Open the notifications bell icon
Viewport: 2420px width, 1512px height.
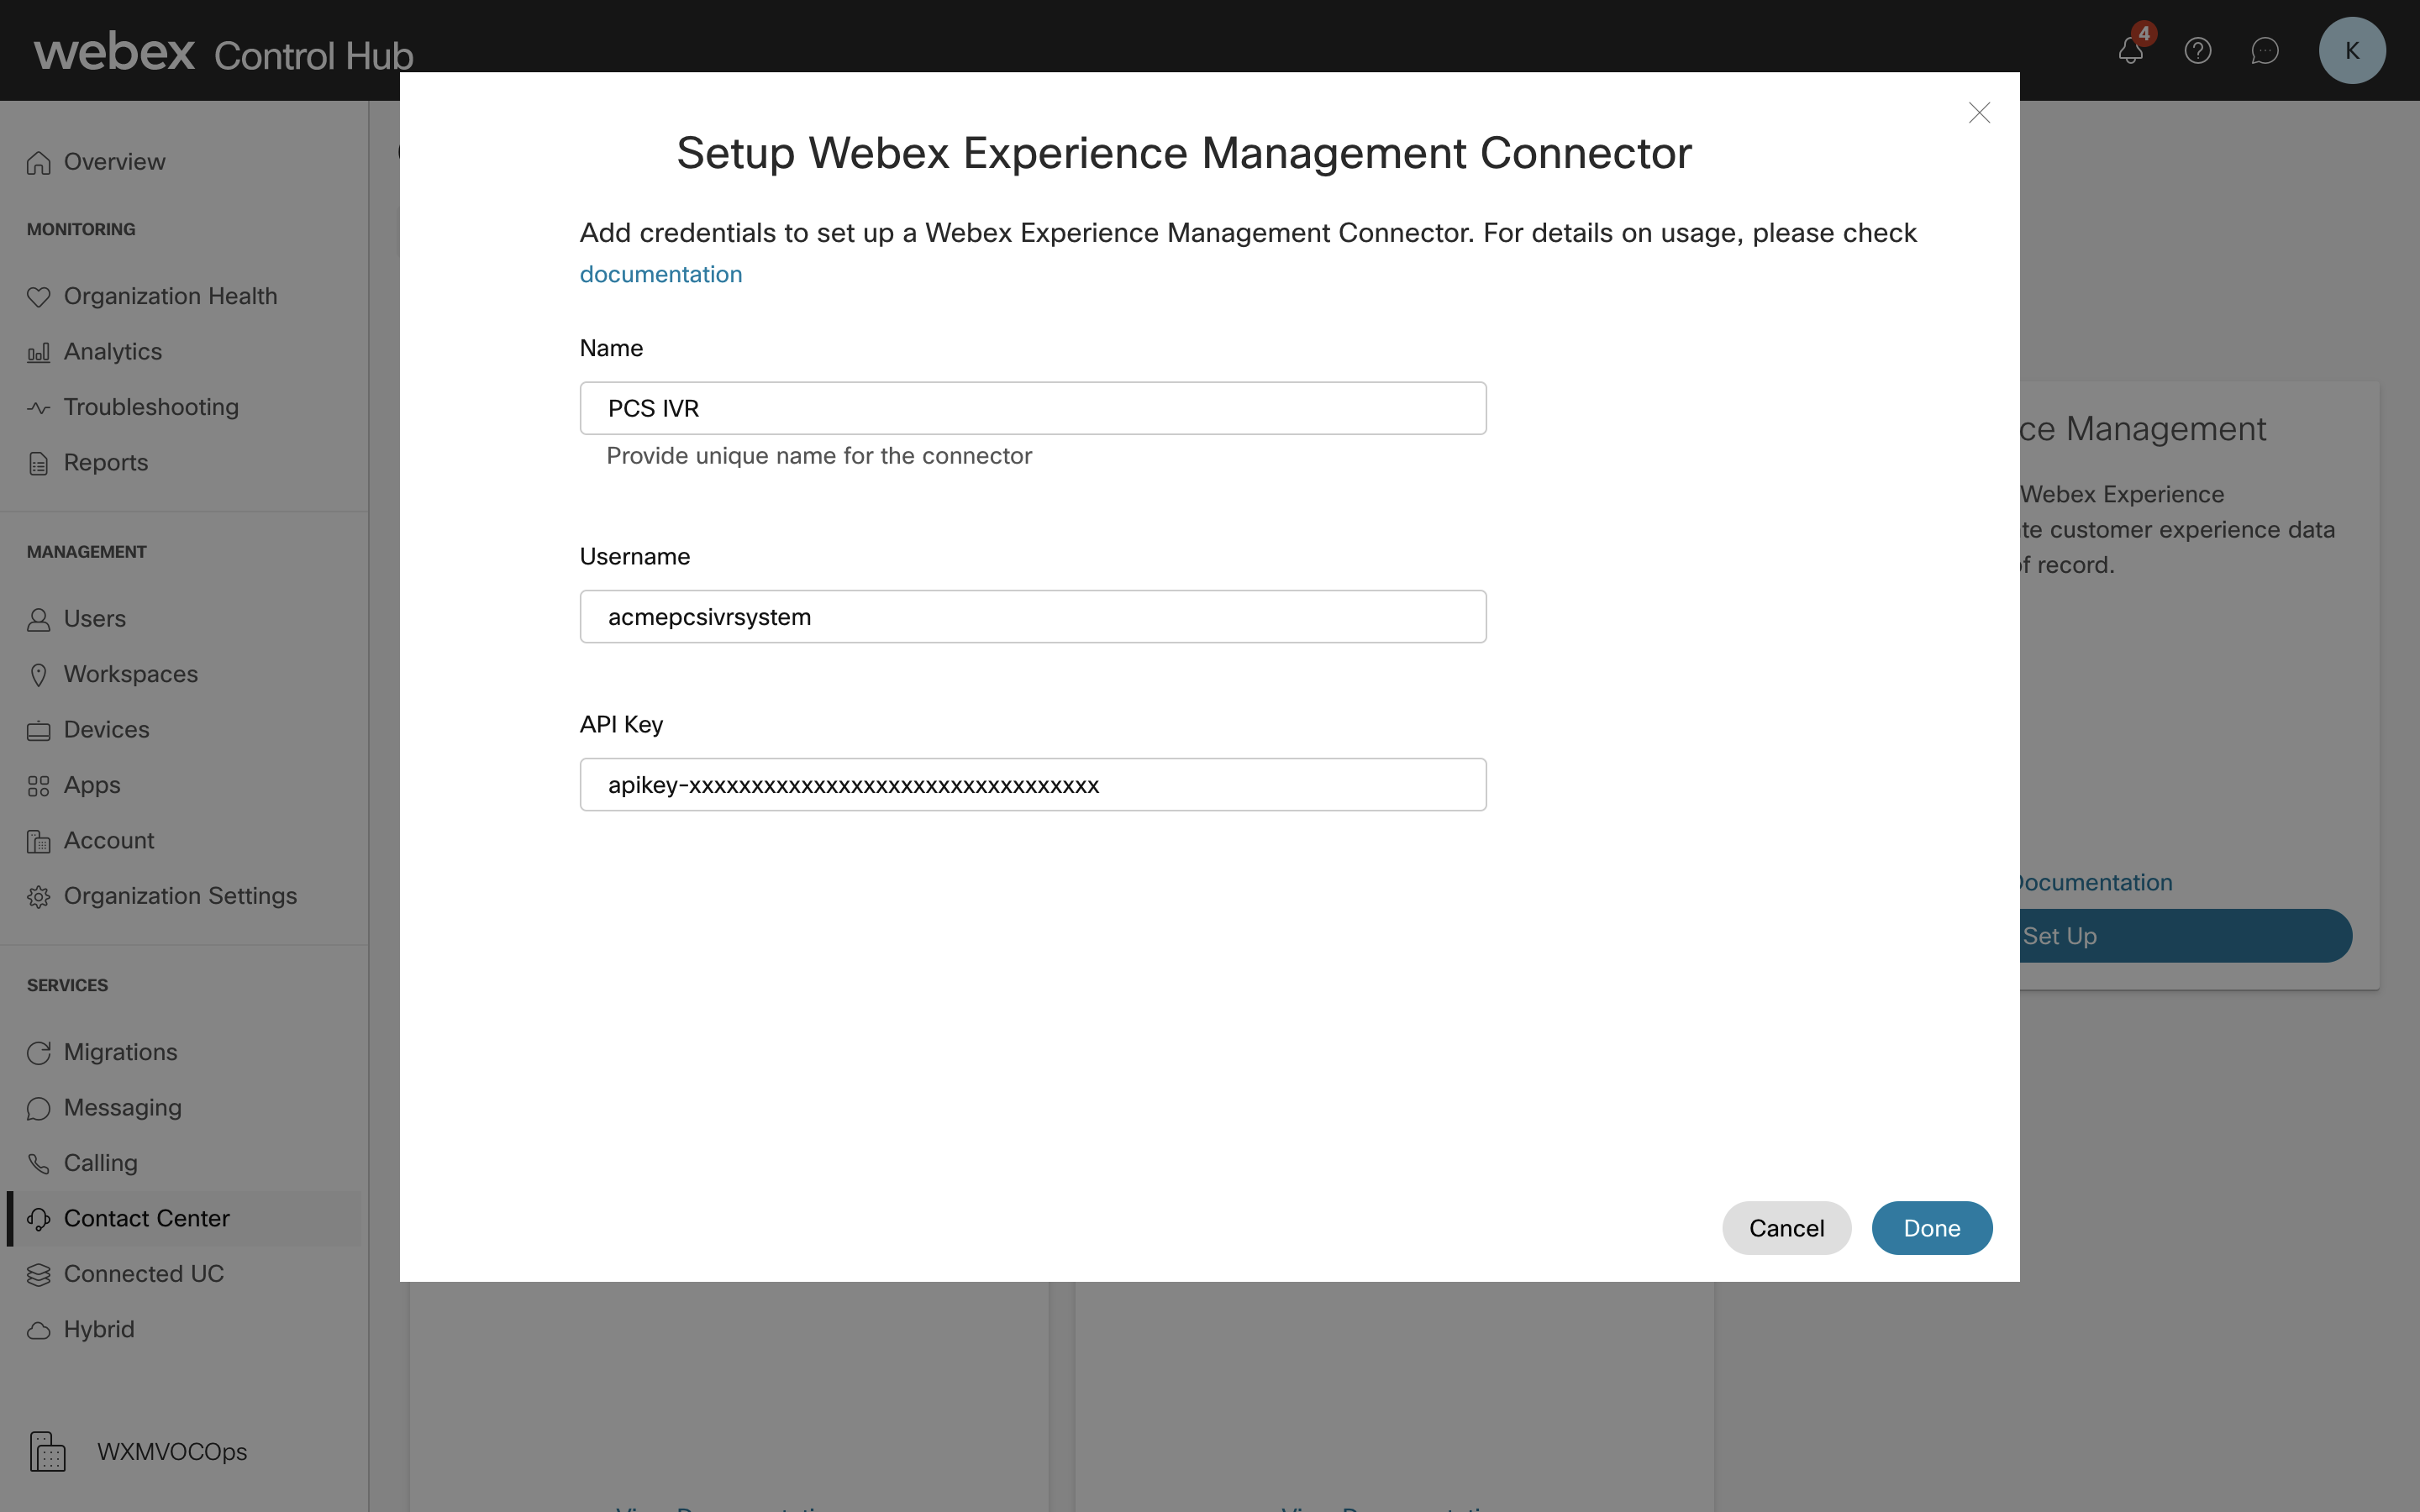[2130, 51]
